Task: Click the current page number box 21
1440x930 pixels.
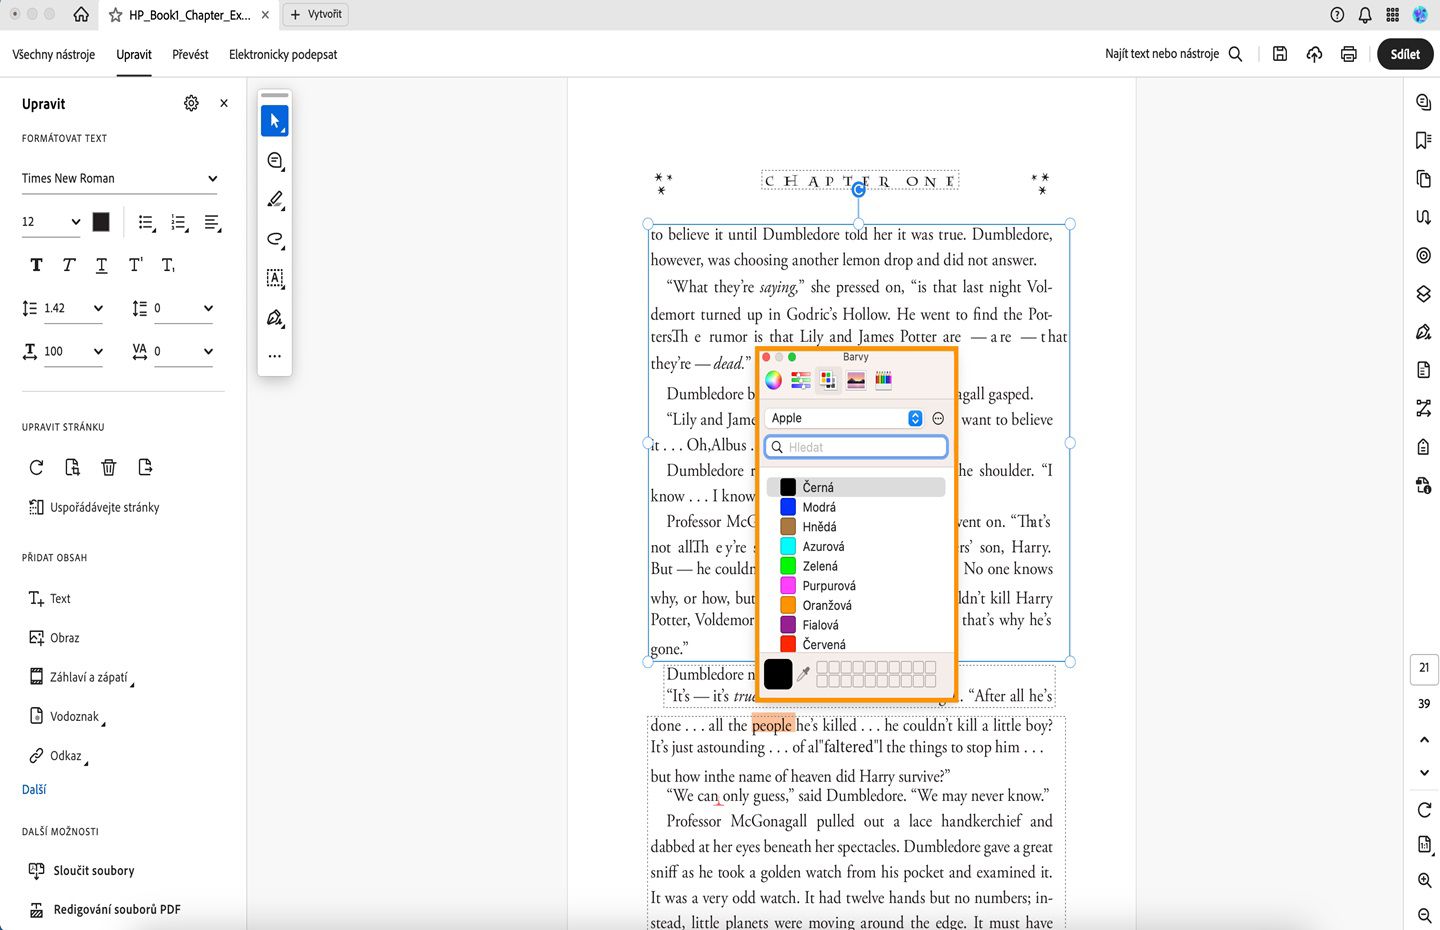Action: tap(1424, 668)
